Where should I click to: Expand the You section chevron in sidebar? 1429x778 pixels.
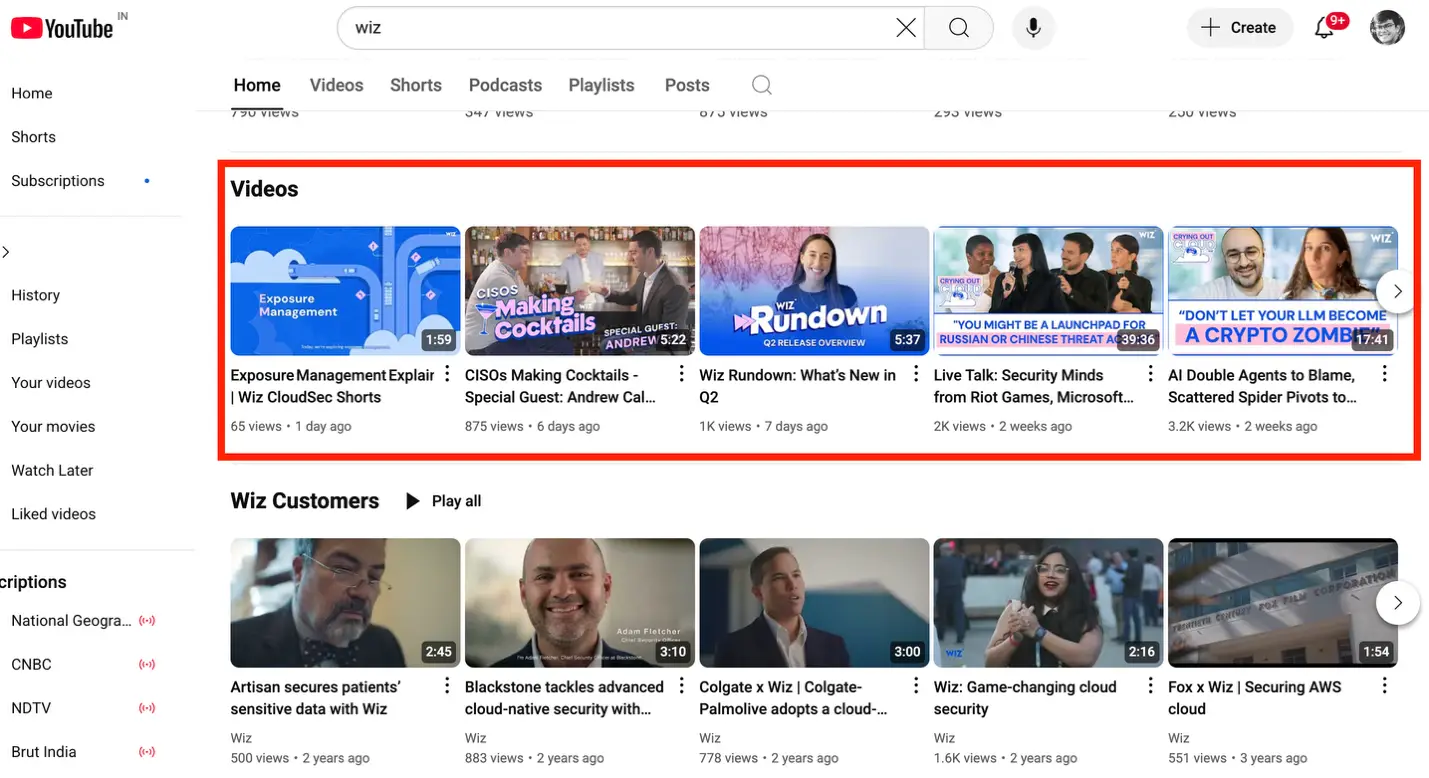pyautogui.click(x=6, y=252)
